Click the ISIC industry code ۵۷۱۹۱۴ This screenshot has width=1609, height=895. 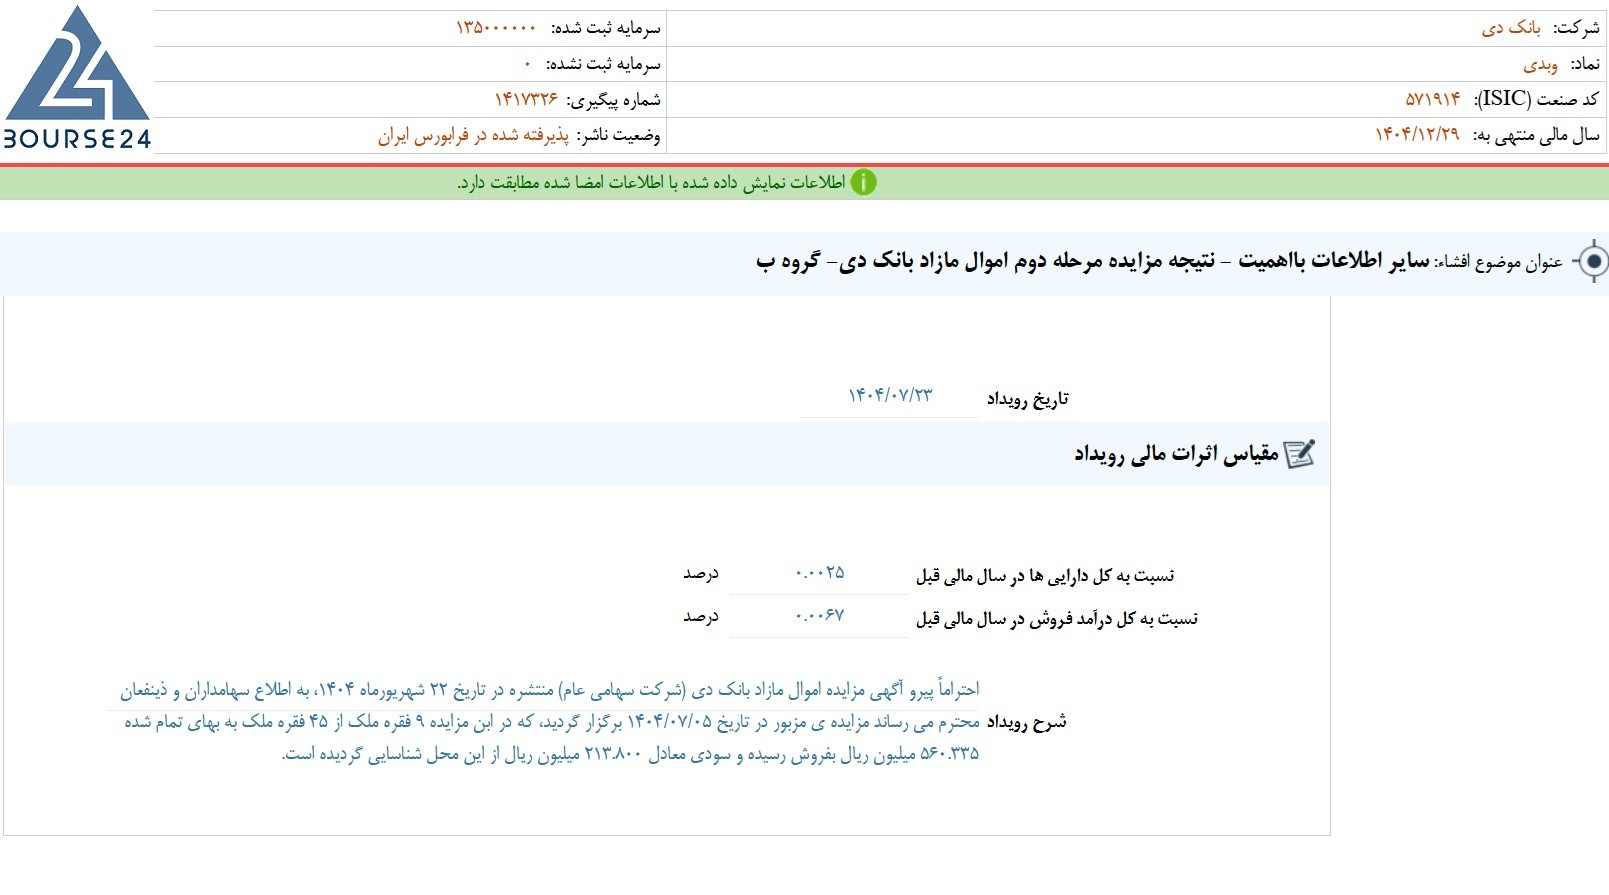pos(1433,99)
